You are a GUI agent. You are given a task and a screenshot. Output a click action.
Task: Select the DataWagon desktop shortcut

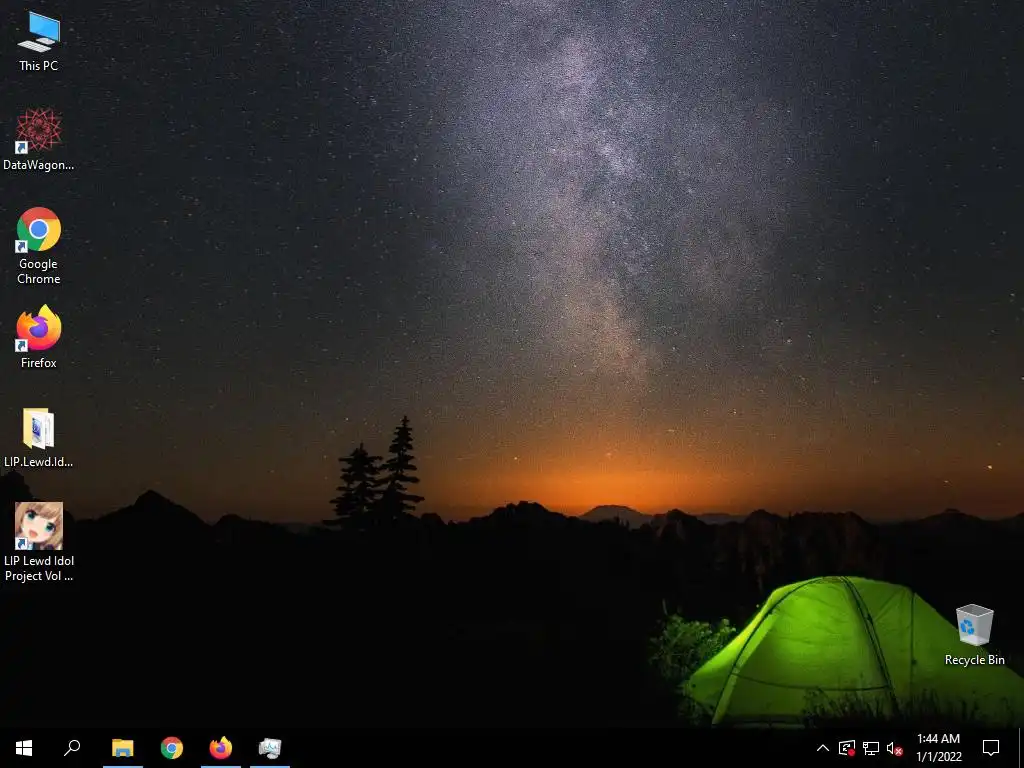[39, 139]
